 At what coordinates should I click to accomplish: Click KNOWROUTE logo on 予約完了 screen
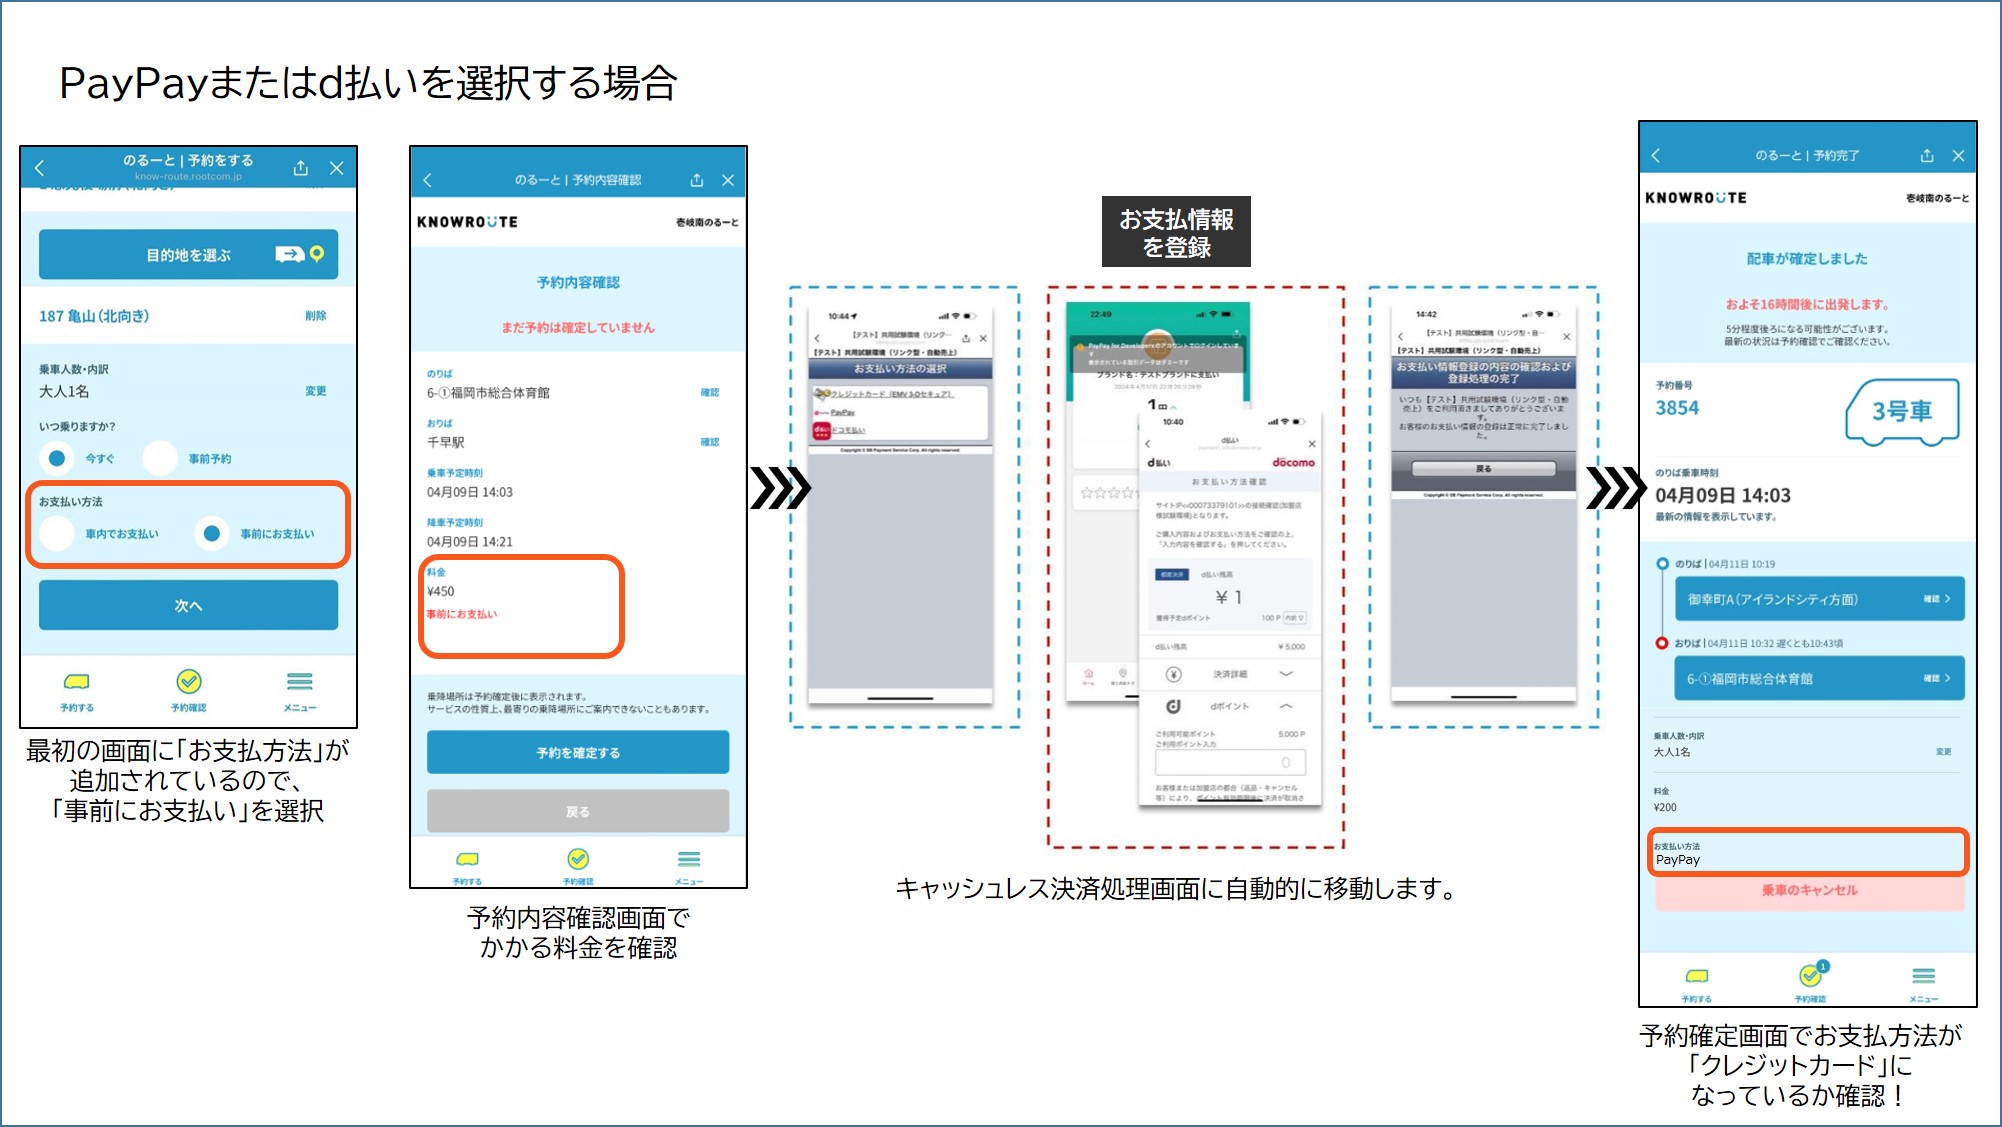pyautogui.click(x=1696, y=198)
